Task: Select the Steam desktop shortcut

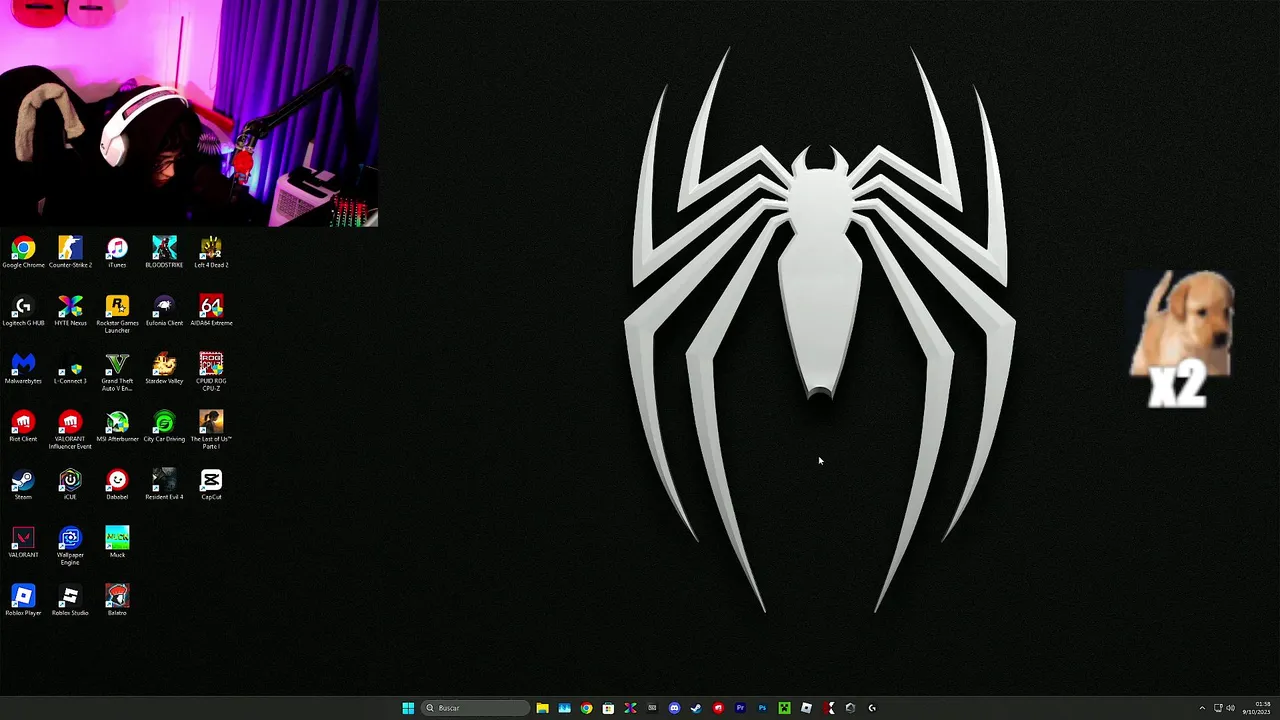Action: point(23,484)
